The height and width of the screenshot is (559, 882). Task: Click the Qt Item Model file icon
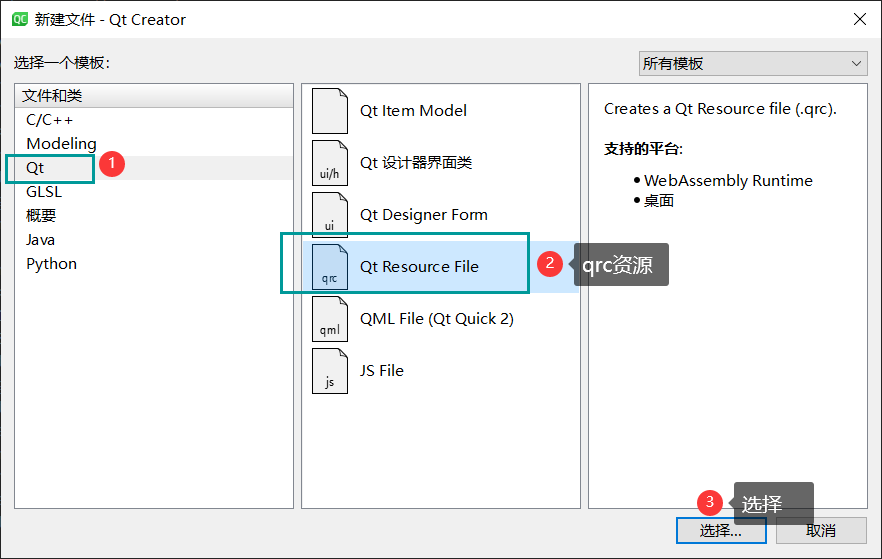(x=330, y=111)
